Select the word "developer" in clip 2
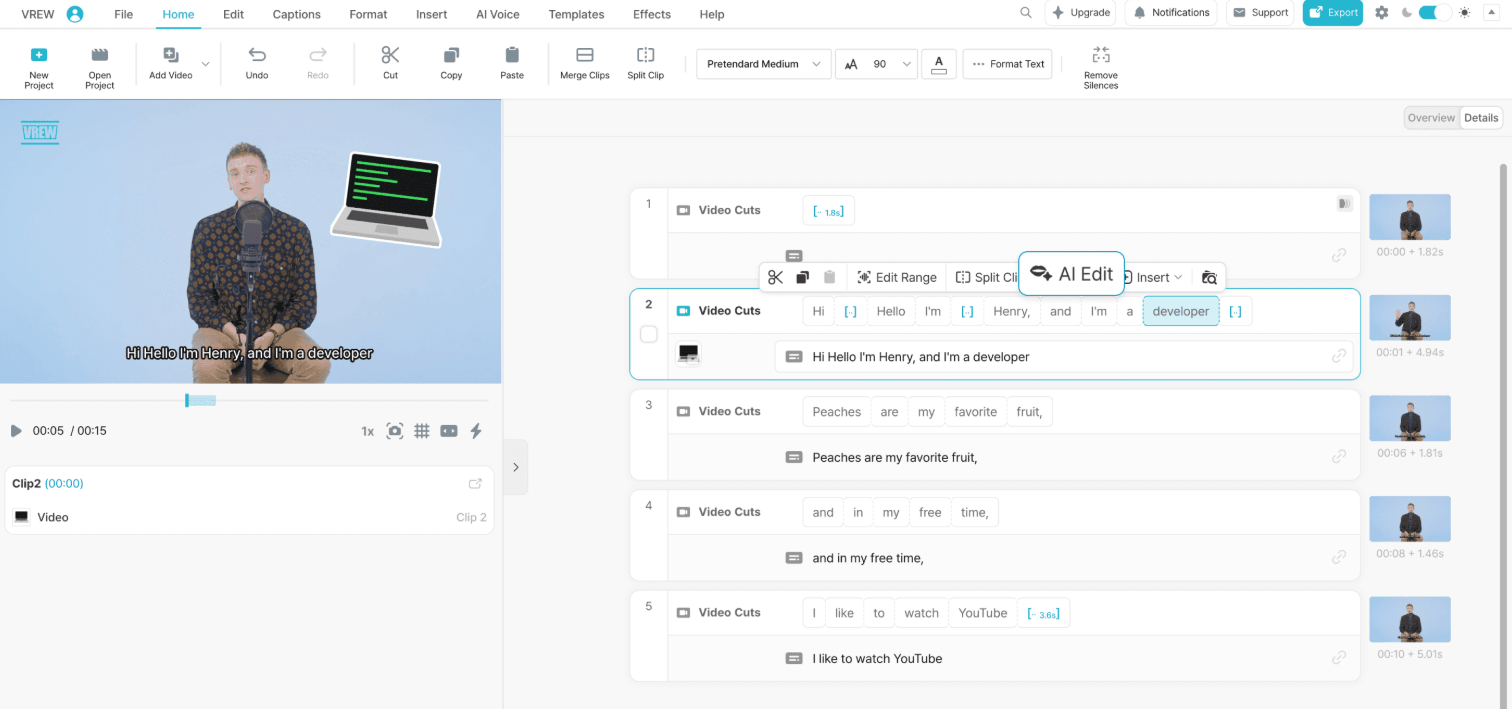 tap(1181, 311)
